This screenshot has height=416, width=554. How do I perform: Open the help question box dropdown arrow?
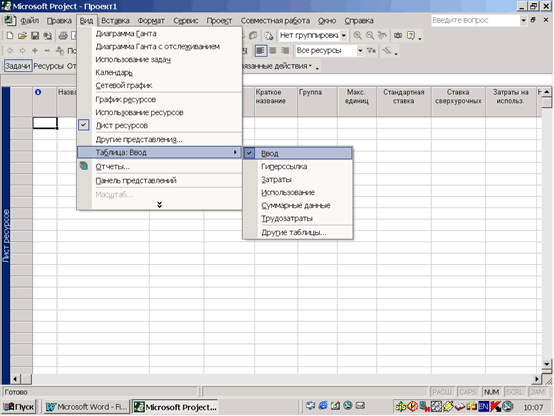click(x=523, y=20)
